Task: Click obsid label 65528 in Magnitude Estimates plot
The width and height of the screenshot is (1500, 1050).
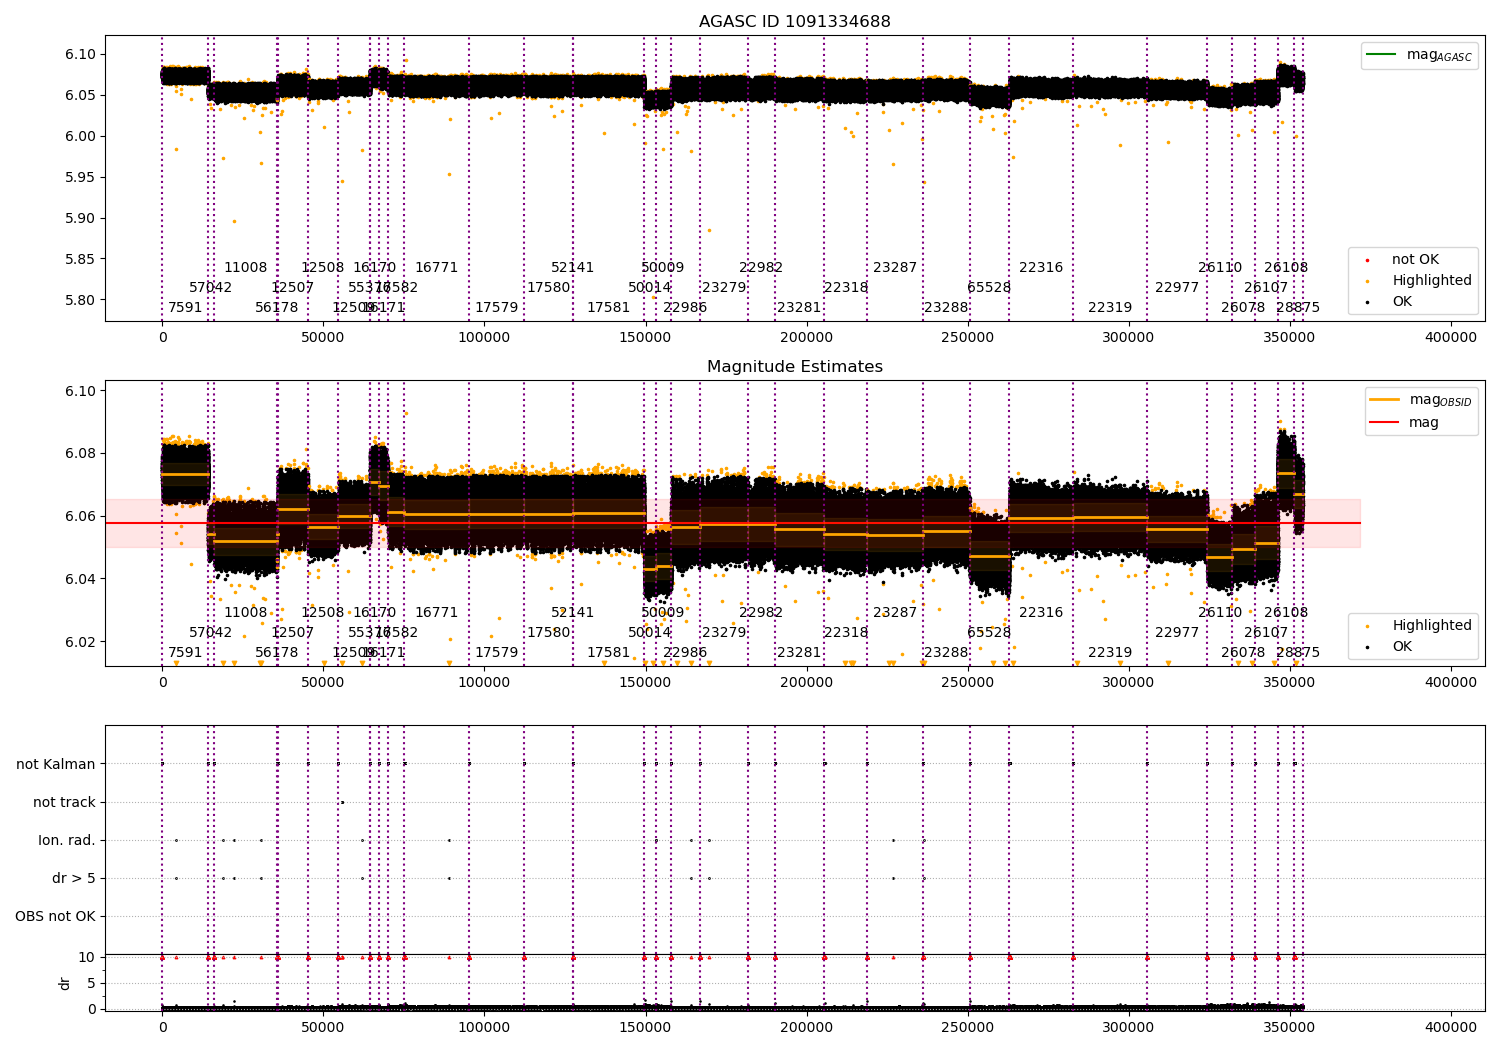Action: [x=988, y=632]
